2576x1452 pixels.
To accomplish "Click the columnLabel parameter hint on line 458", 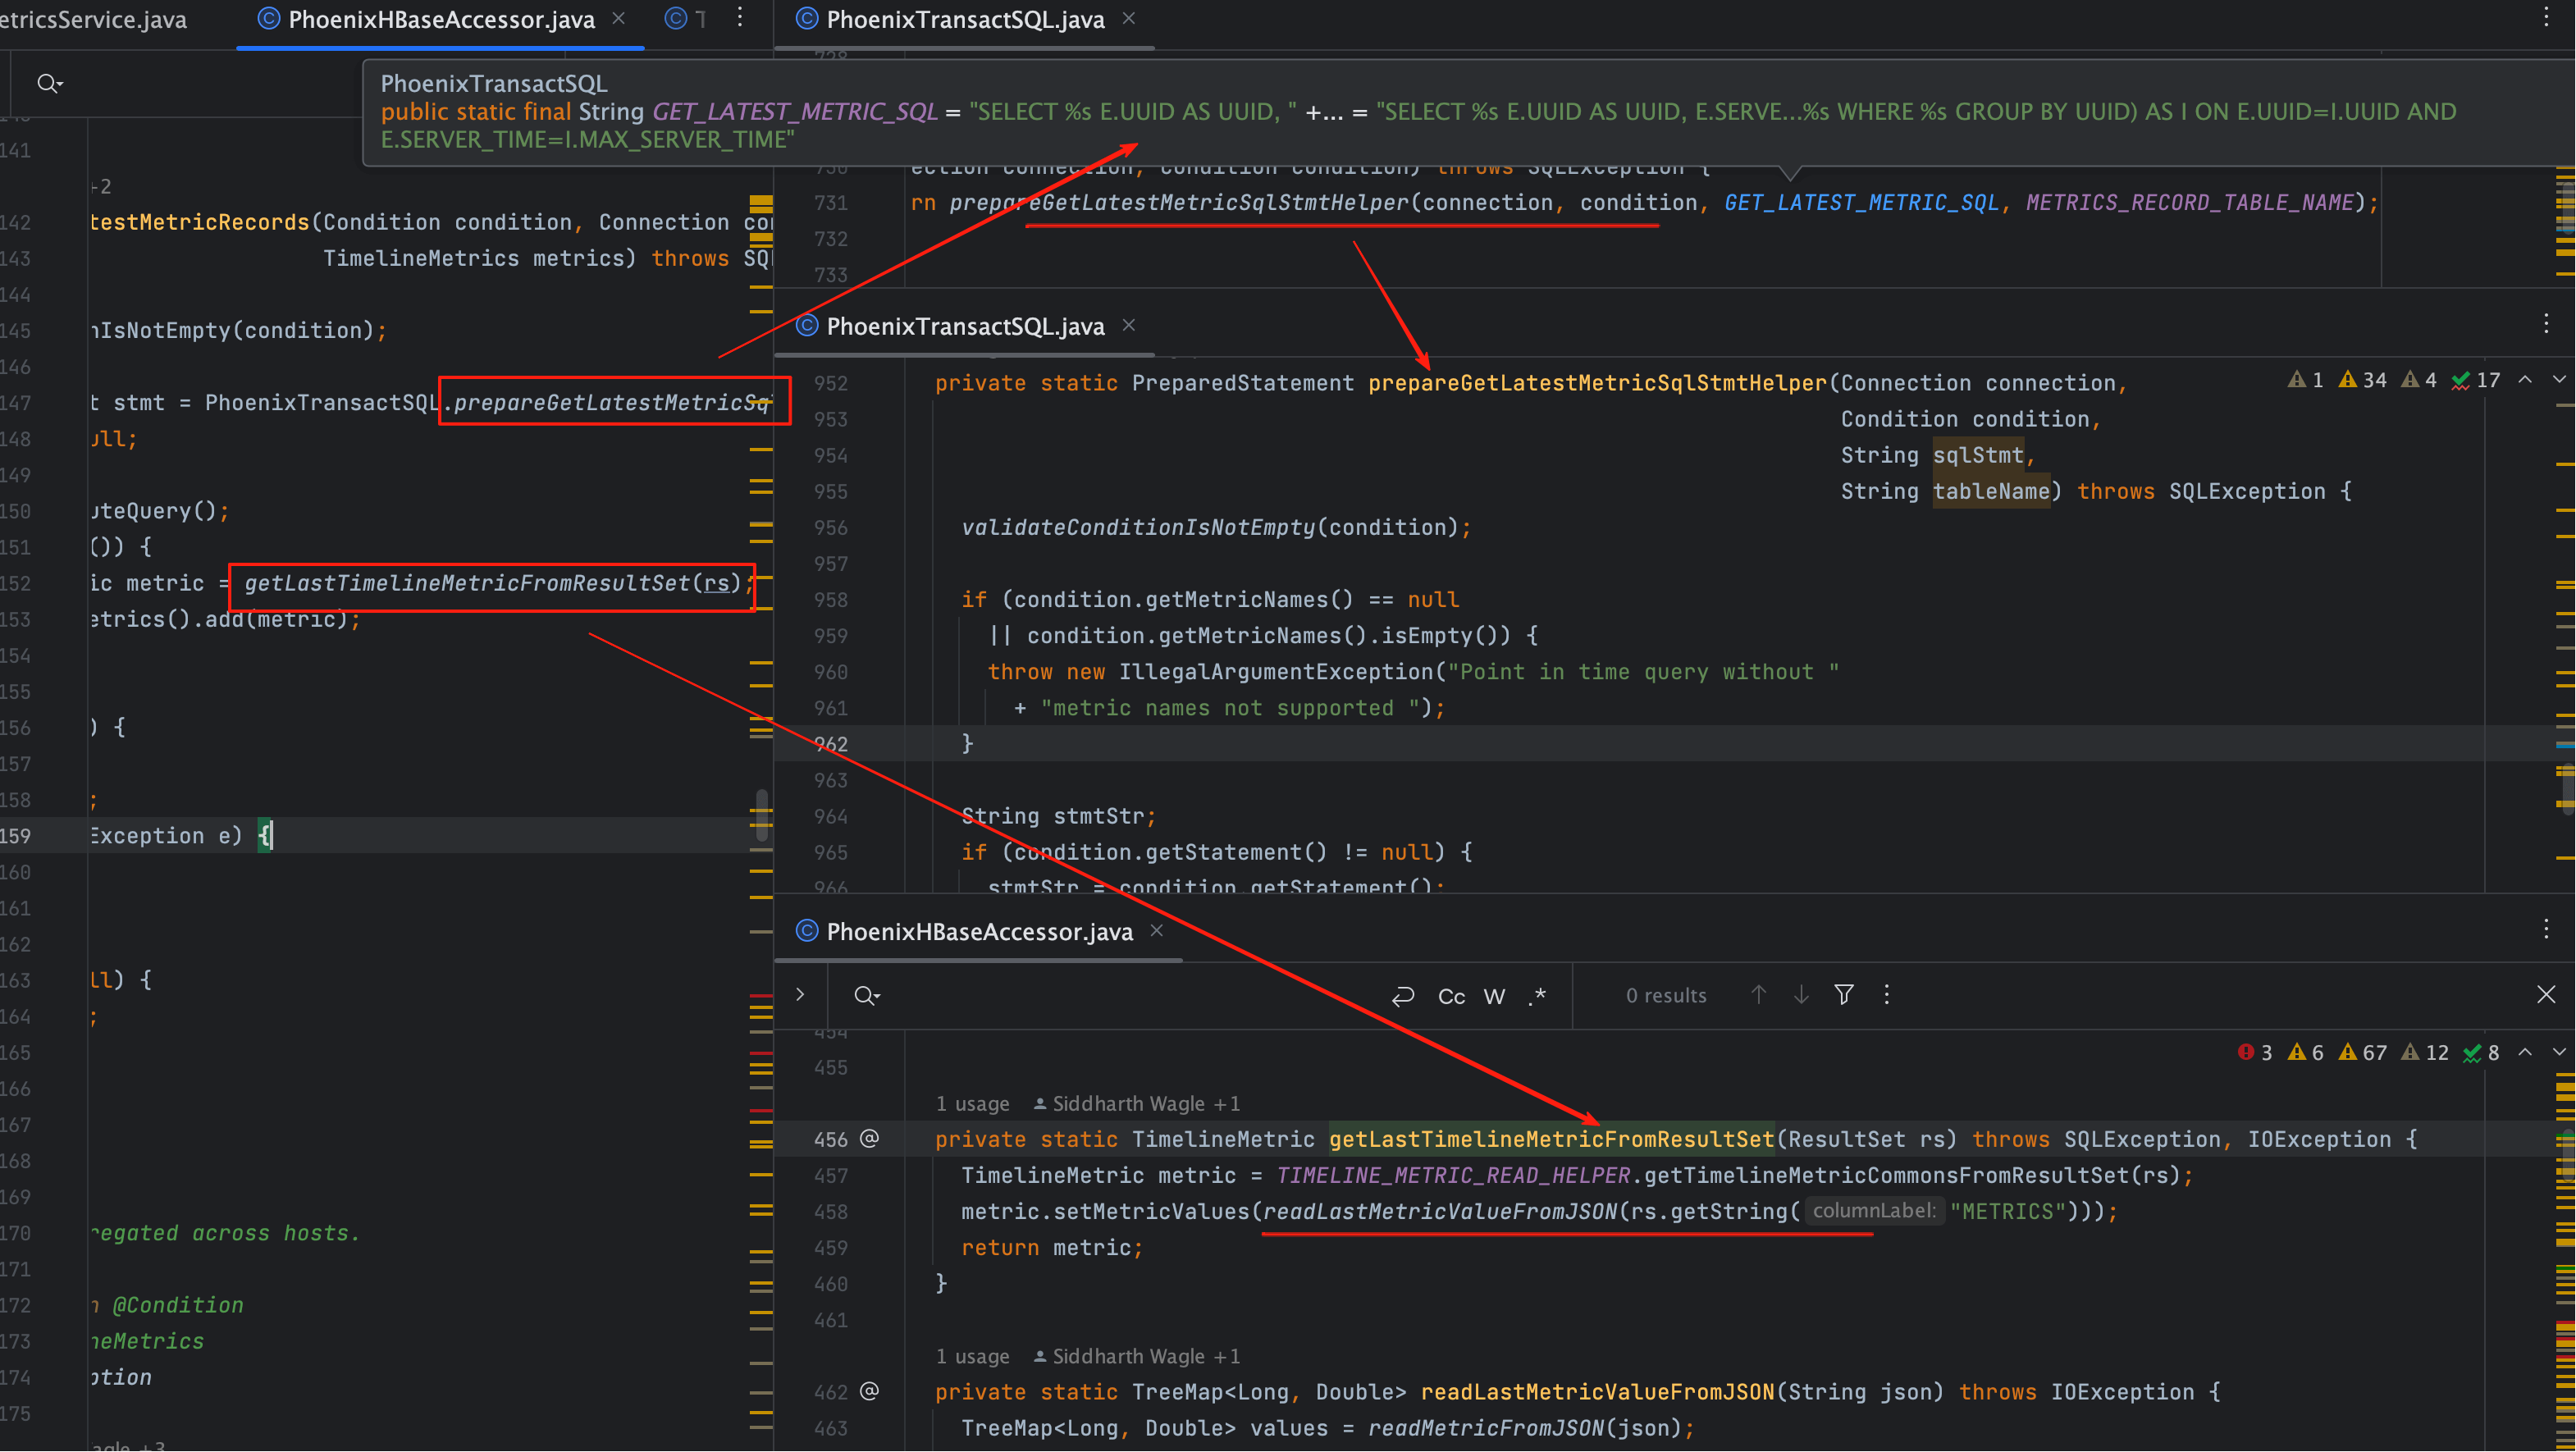I will [x=1874, y=1211].
